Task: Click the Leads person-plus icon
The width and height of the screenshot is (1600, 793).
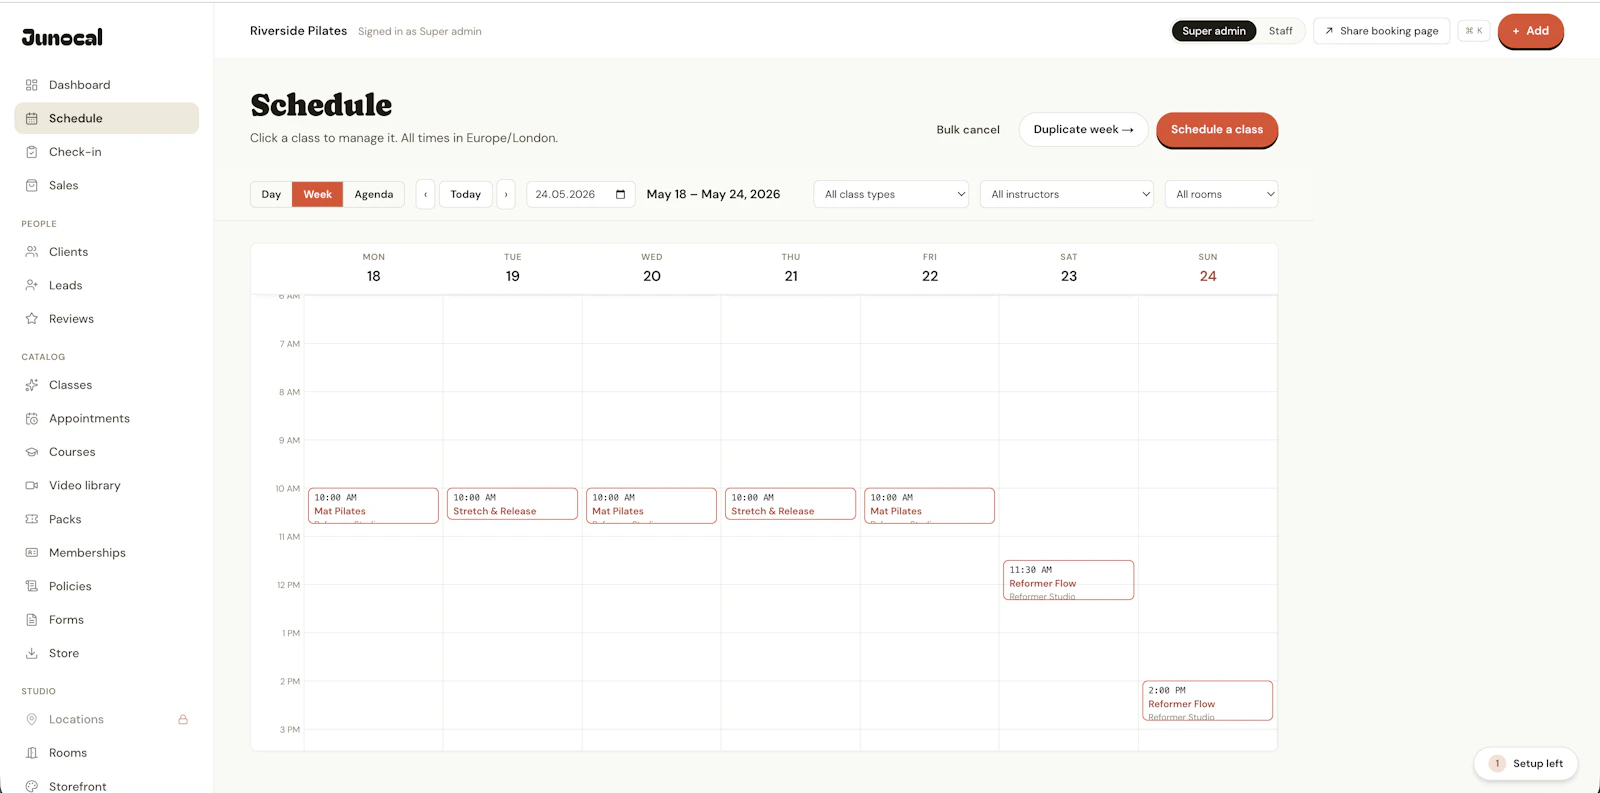Action: 32,285
